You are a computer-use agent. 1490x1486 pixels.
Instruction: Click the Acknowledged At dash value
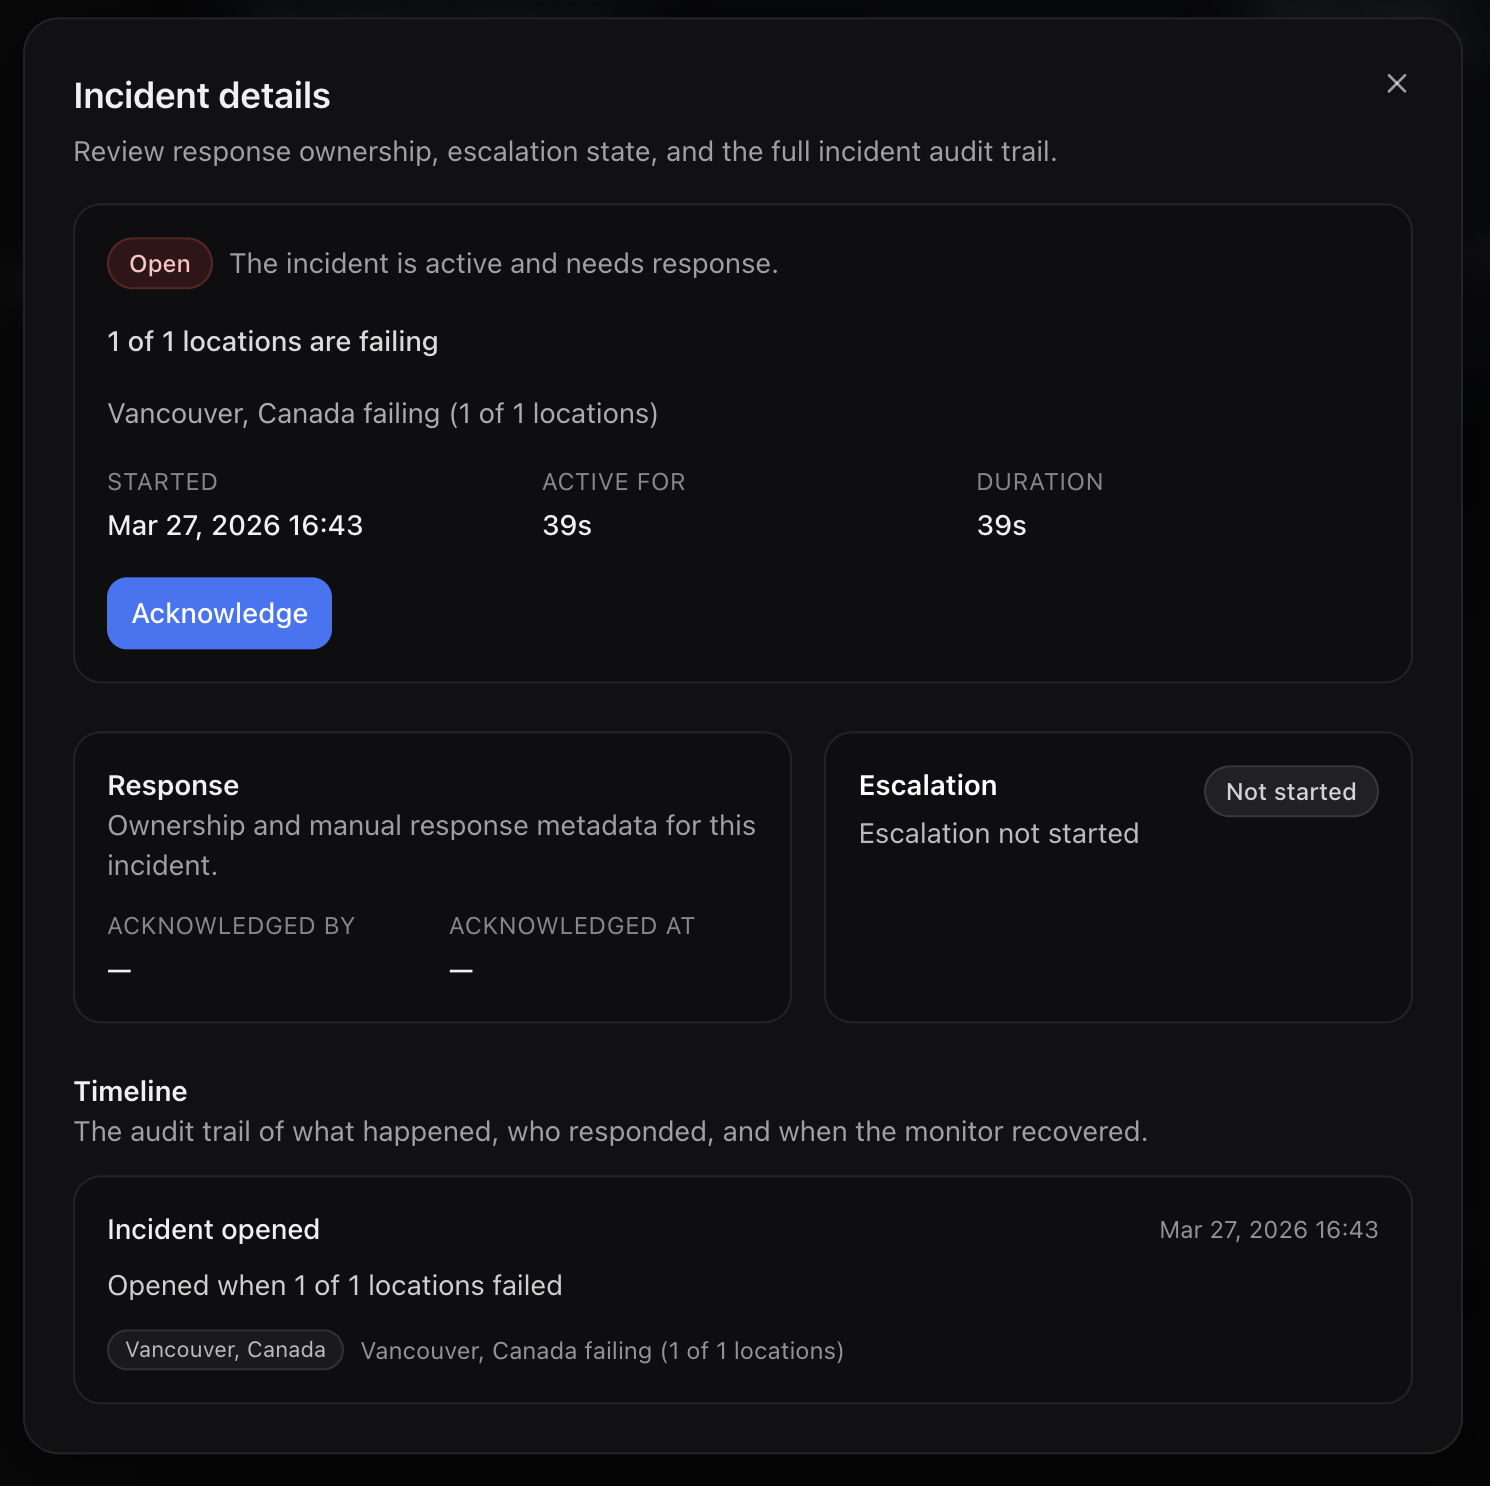click(x=461, y=970)
